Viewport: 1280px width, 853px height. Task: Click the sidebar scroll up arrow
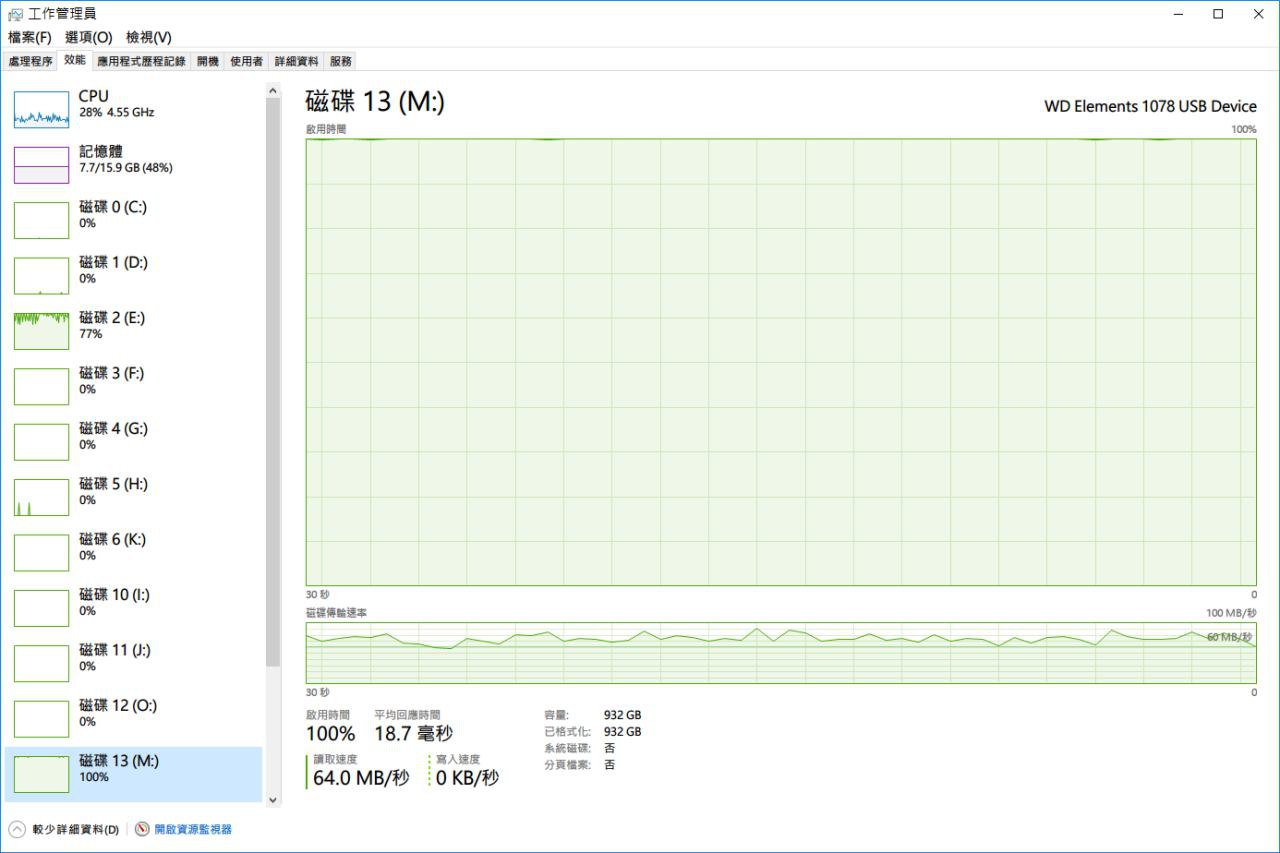click(x=273, y=91)
